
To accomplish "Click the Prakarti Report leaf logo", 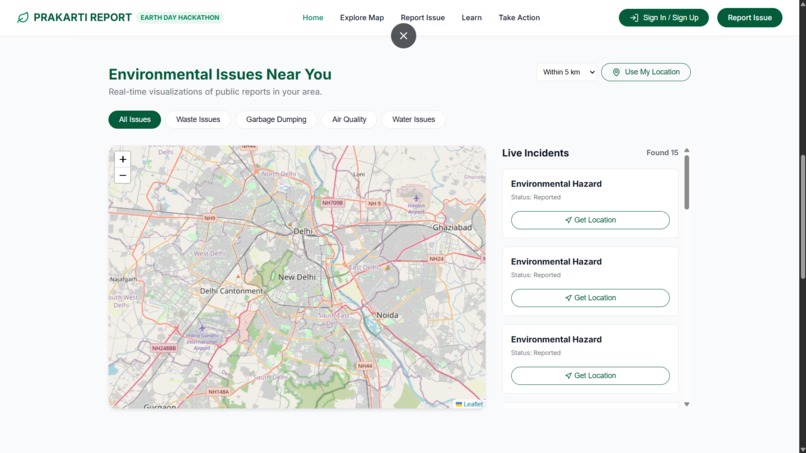I will 23,17.
